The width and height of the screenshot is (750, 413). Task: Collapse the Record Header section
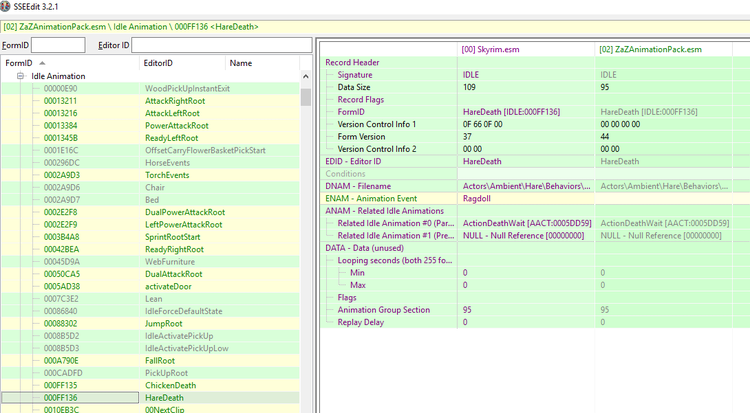[x=352, y=62]
